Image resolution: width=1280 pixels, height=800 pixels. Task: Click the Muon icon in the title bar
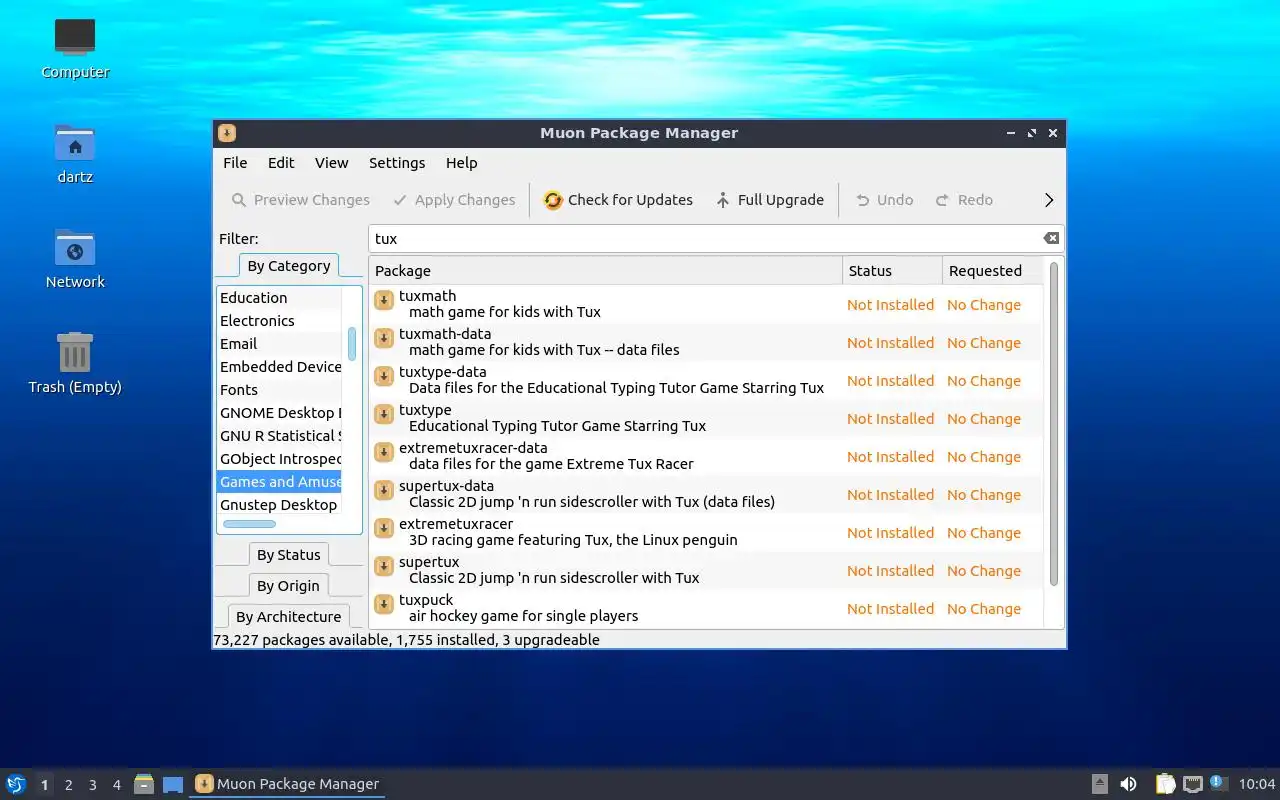(x=227, y=133)
